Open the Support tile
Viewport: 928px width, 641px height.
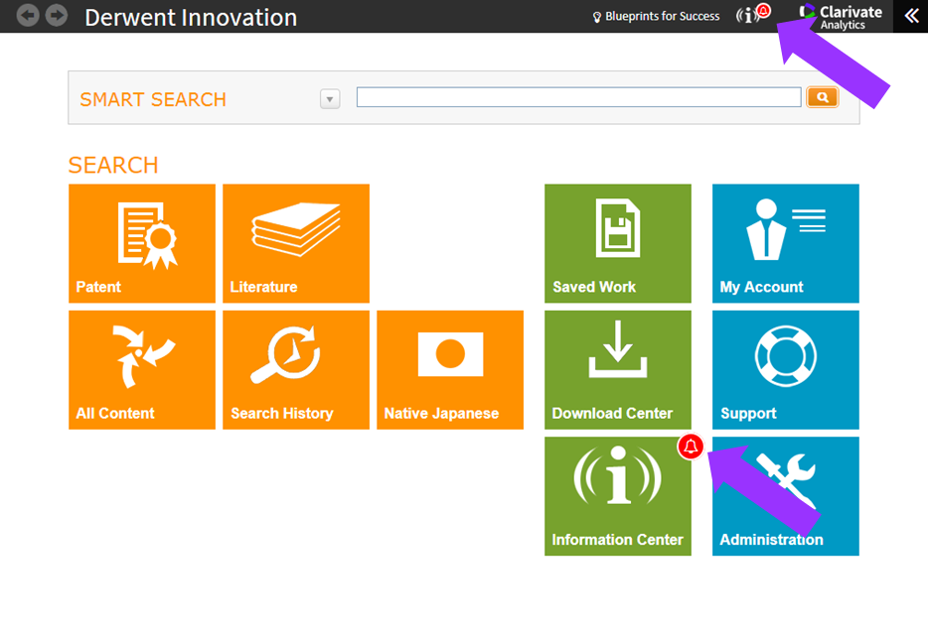click(x=785, y=369)
